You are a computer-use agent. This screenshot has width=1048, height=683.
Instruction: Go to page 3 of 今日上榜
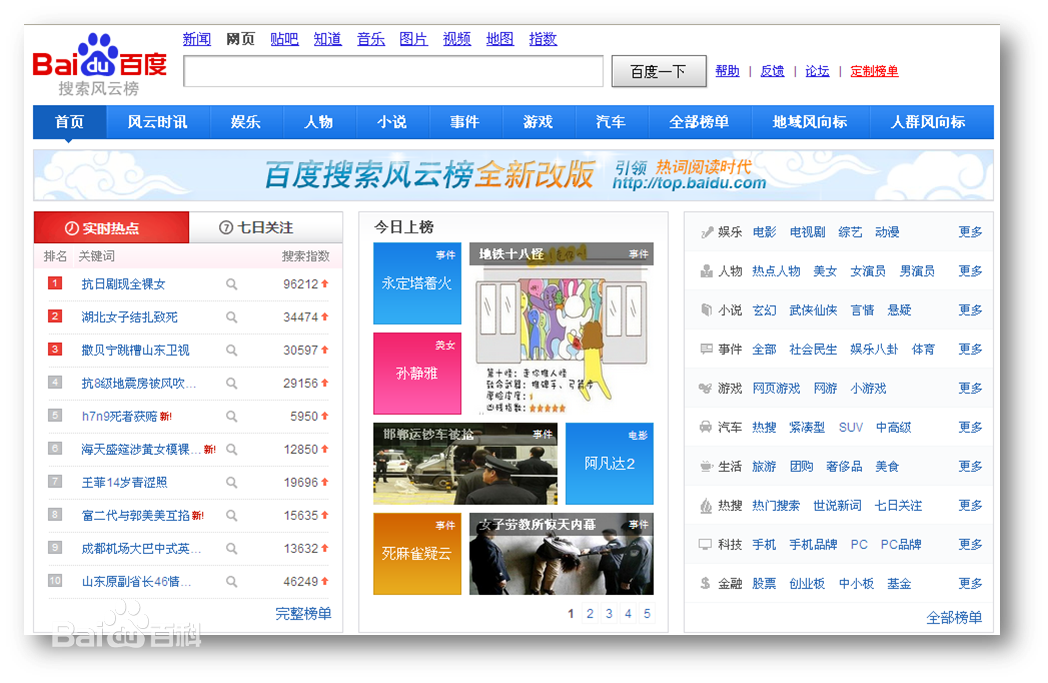[609, 614]
